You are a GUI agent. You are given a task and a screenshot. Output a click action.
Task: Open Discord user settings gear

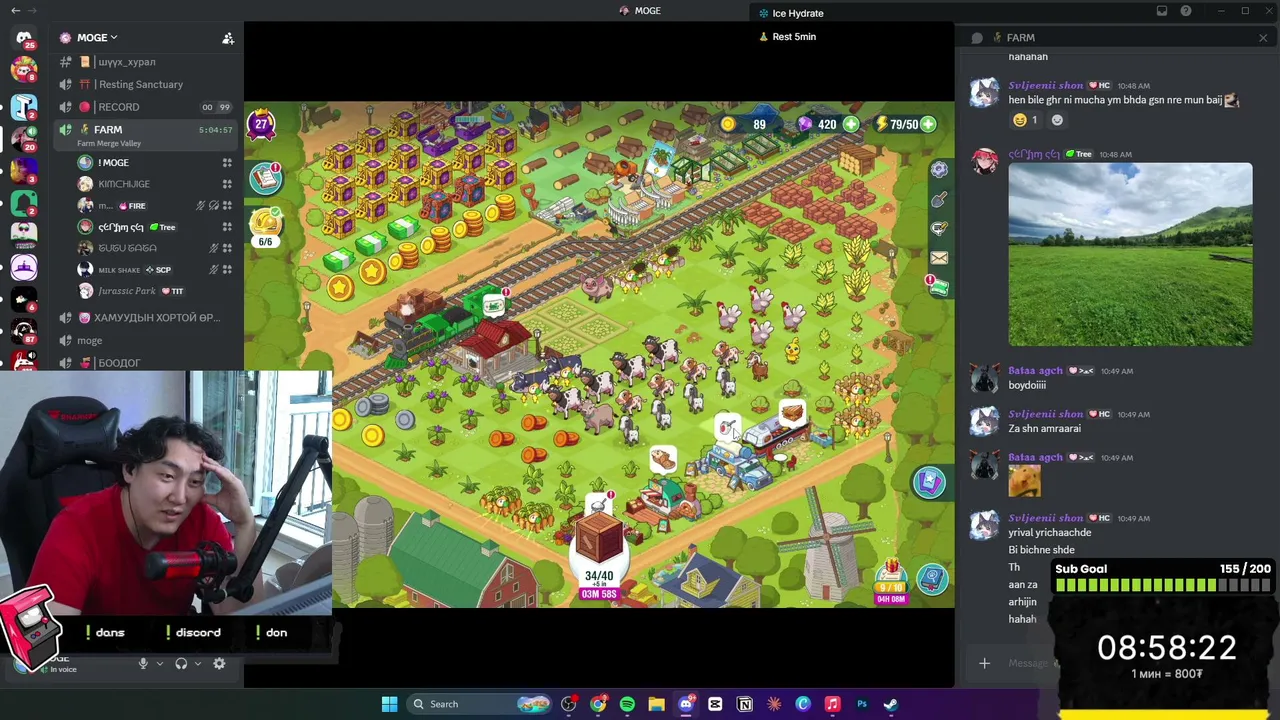219,664
